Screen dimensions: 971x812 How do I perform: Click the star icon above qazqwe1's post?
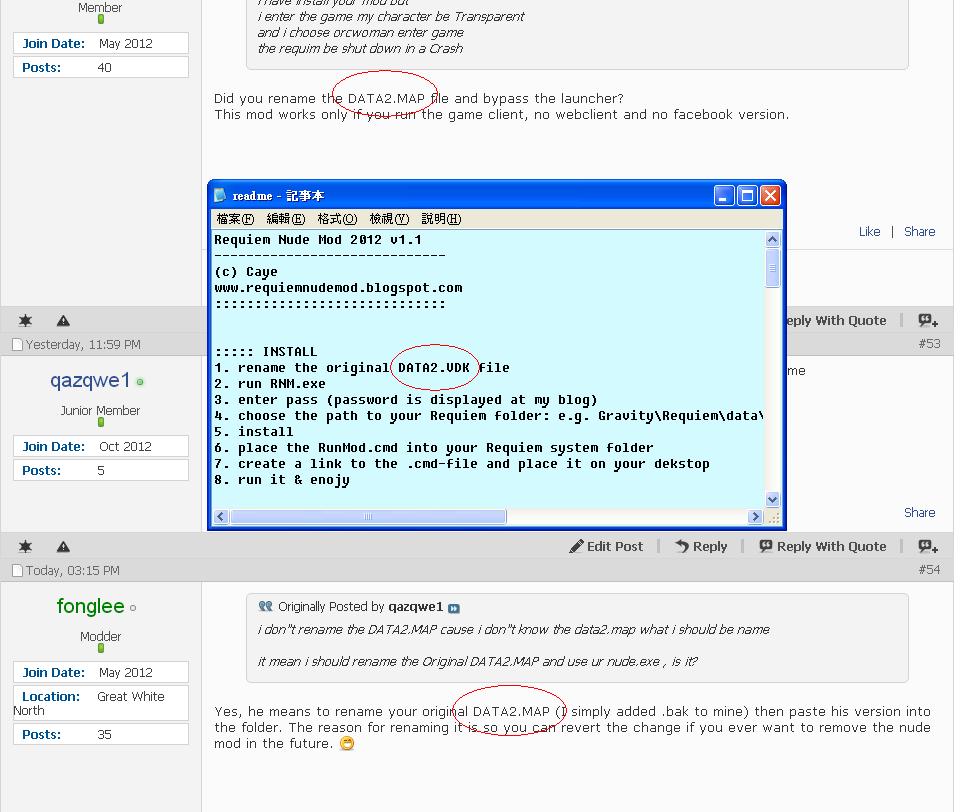pos(25,320)
